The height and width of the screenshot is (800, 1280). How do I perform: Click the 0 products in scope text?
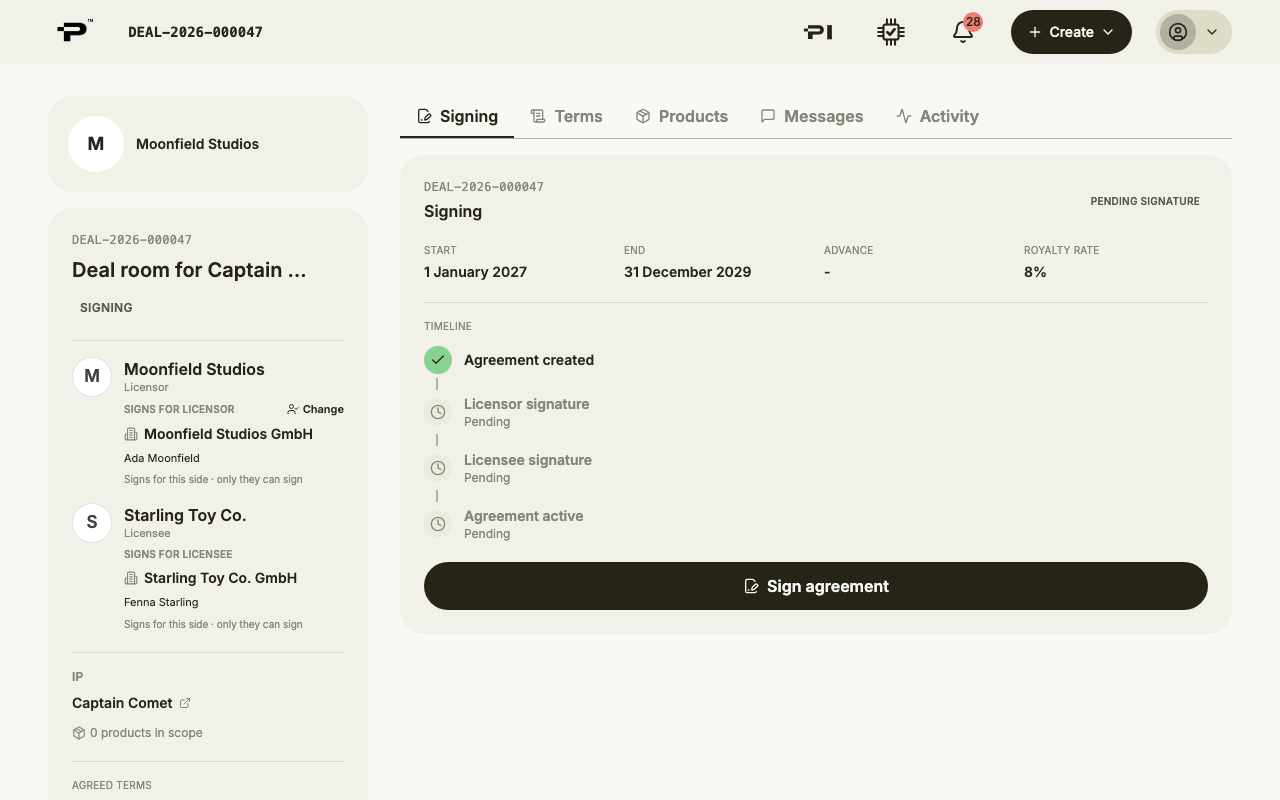click(x=146, y=733)
